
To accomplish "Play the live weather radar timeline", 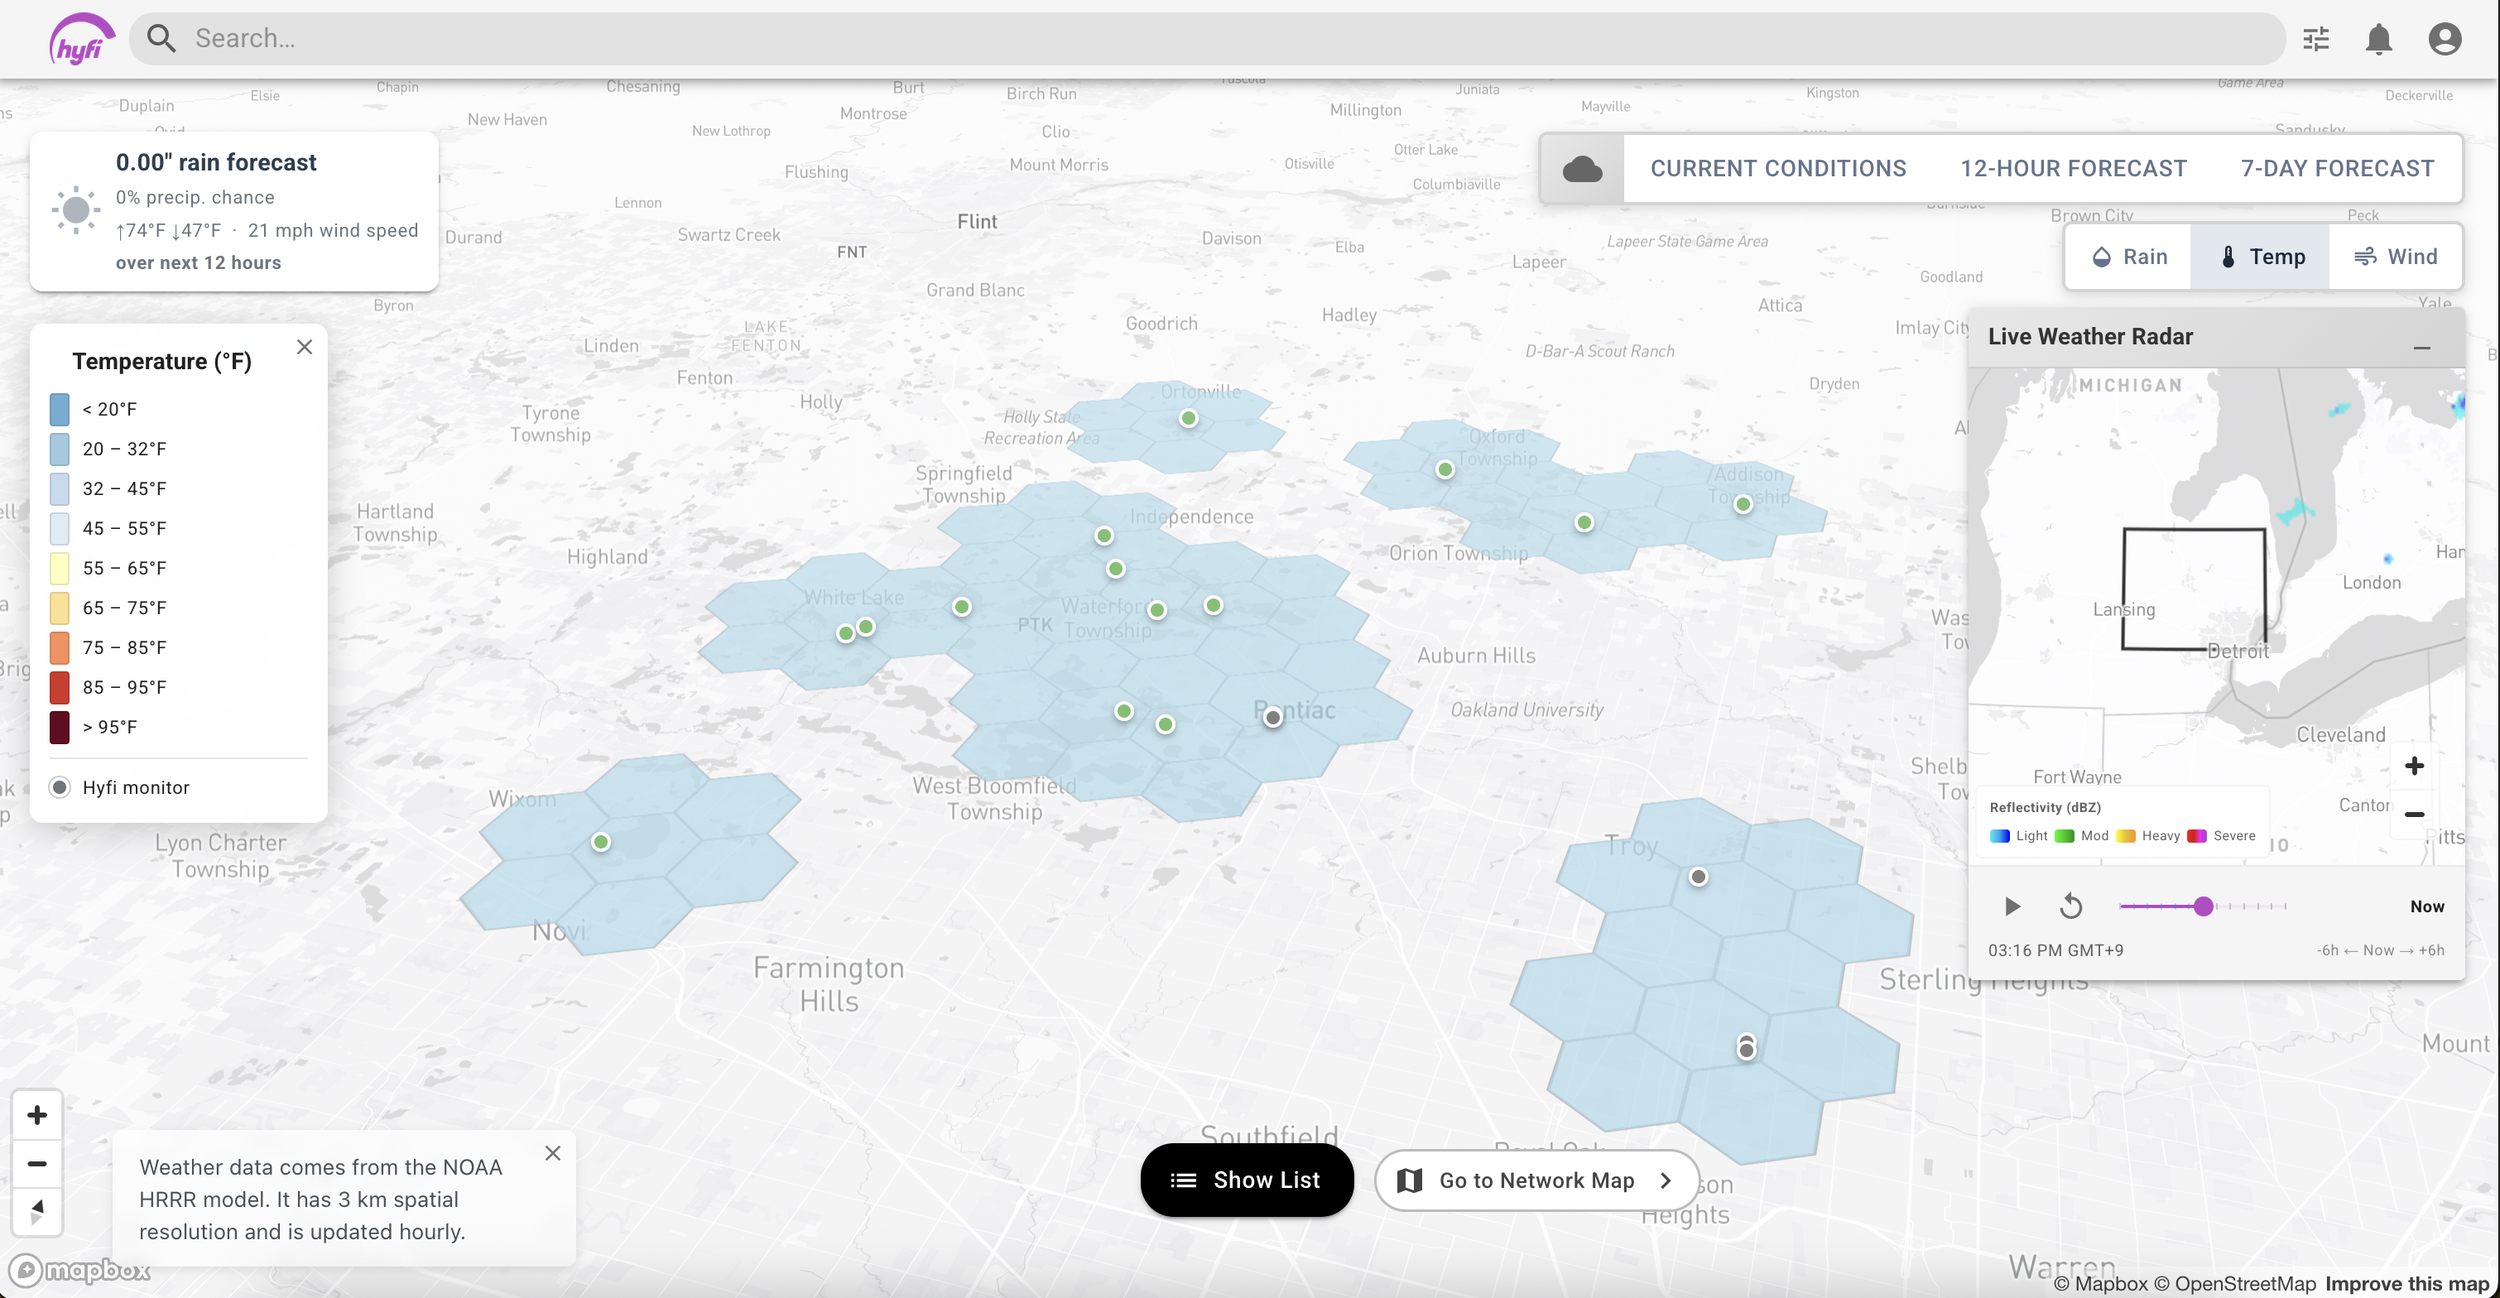I will click(x=2012, y=907).
